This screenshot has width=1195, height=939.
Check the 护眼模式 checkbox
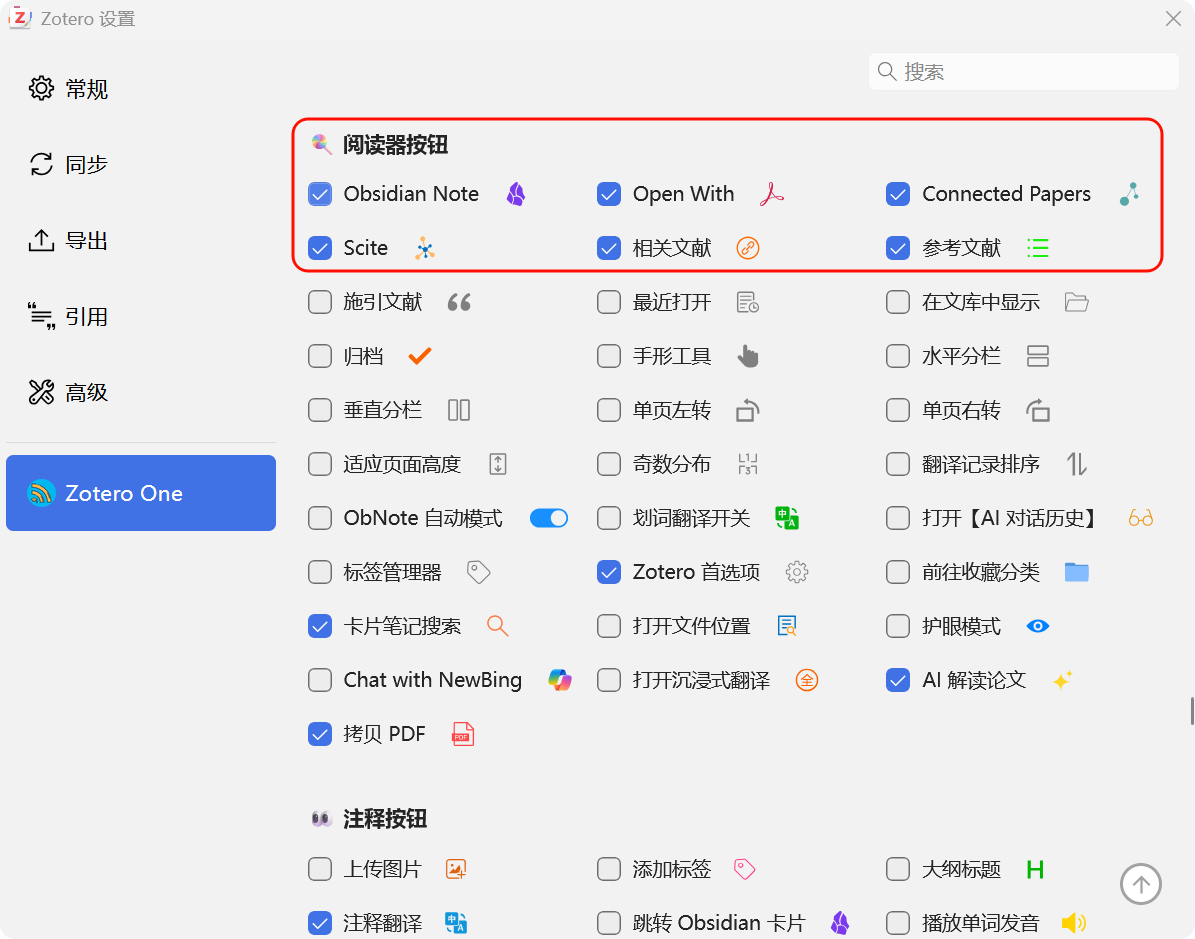click(898, 626)
